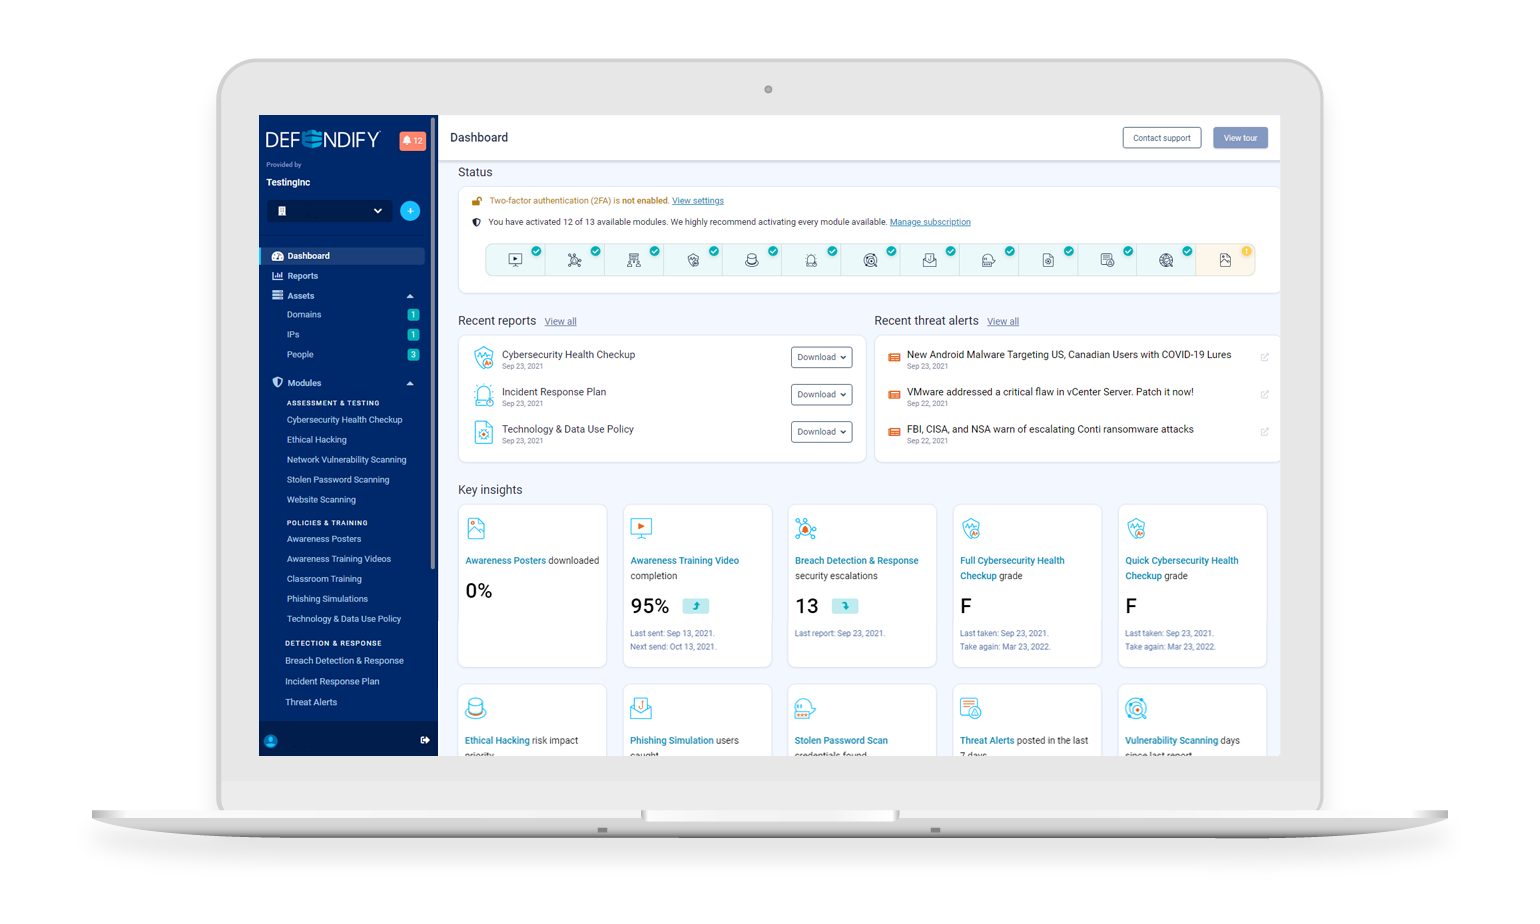The height and width of the screenshot is (924, 1540).
Task: Click the View tour button
Action: [1240, 138]
